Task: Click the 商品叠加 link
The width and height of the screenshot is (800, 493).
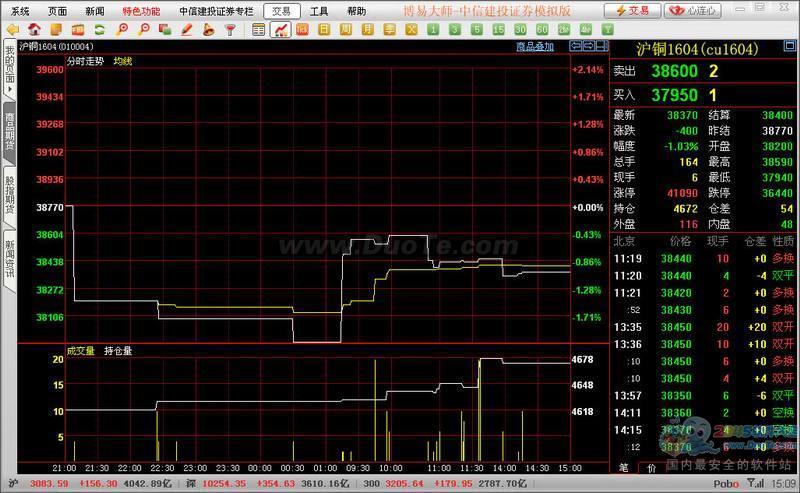Action: [535, 46]
